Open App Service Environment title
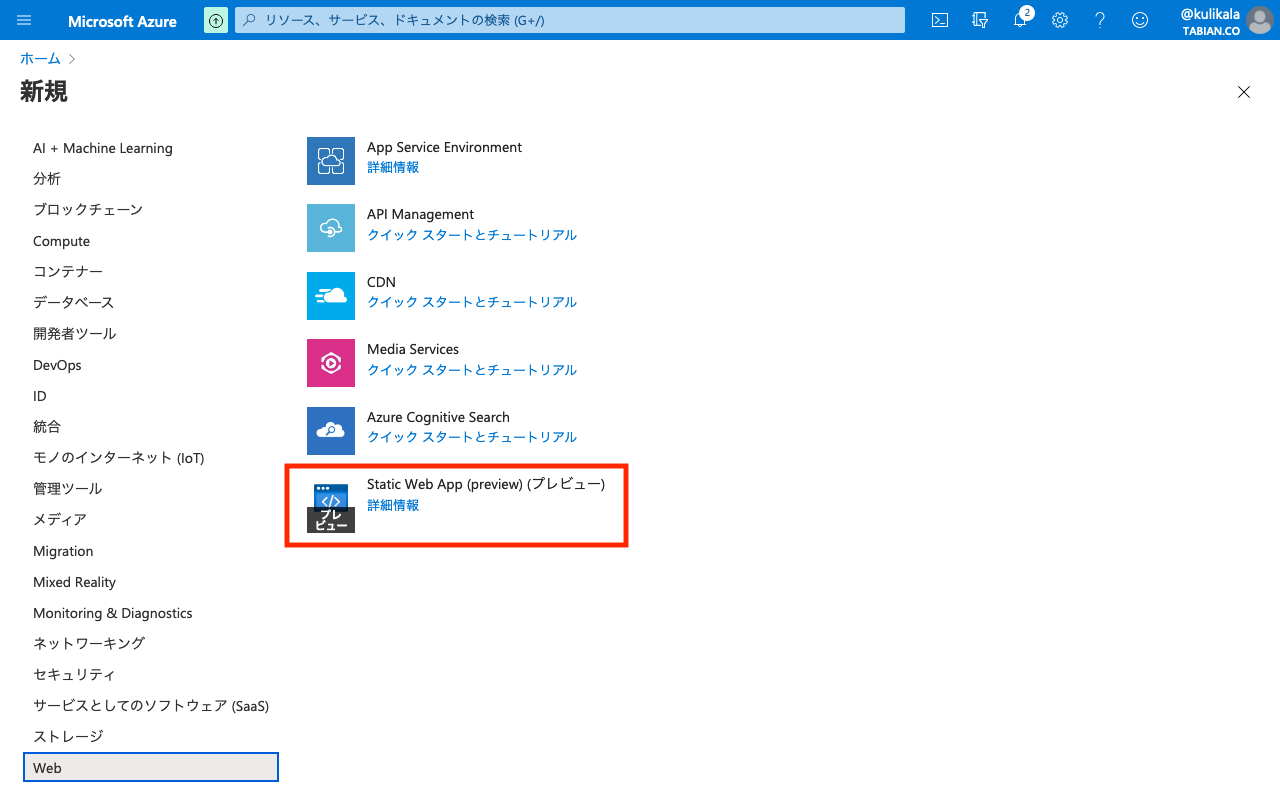Viewport: 1280px width, 800px height. pyautogui.click(x=444, y=147)
